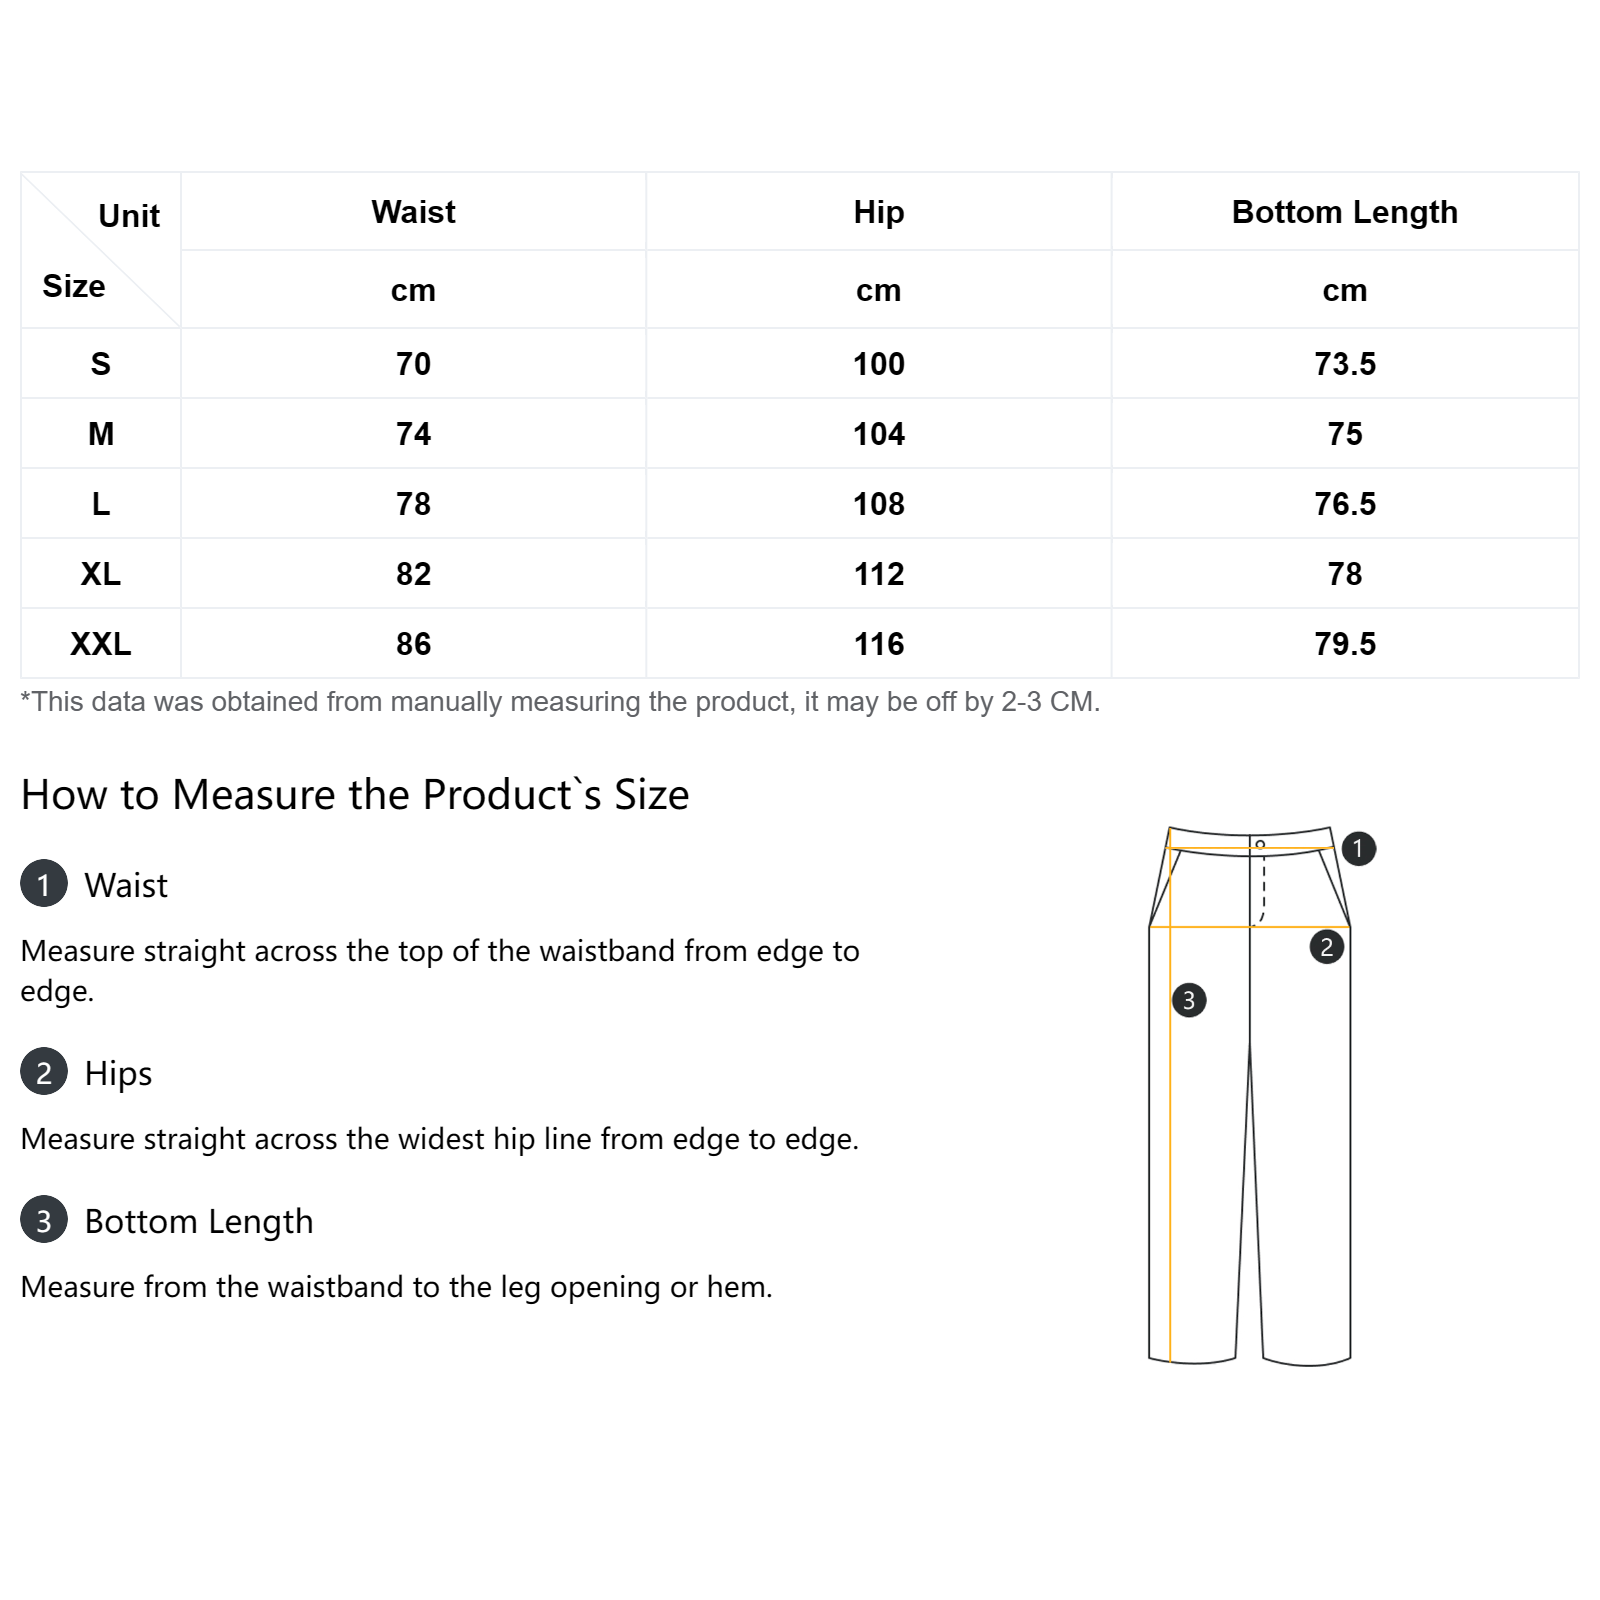Click the How to Measure heading
Image resolution: width=1600 pixels, height=1600 pixels.
pyautogui.click(x=355, y=795)
